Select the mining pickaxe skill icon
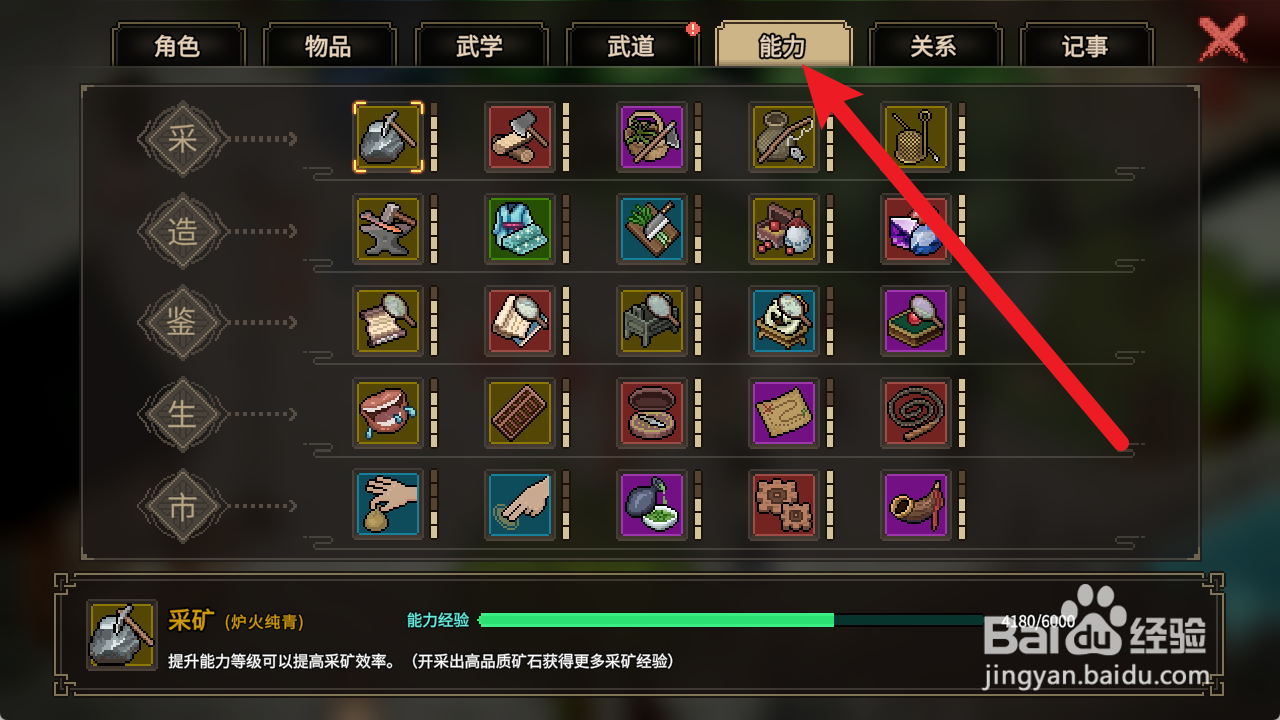The height and width of the screenshot is (720, 1280). pyautogui.click(x=388, y=137)
